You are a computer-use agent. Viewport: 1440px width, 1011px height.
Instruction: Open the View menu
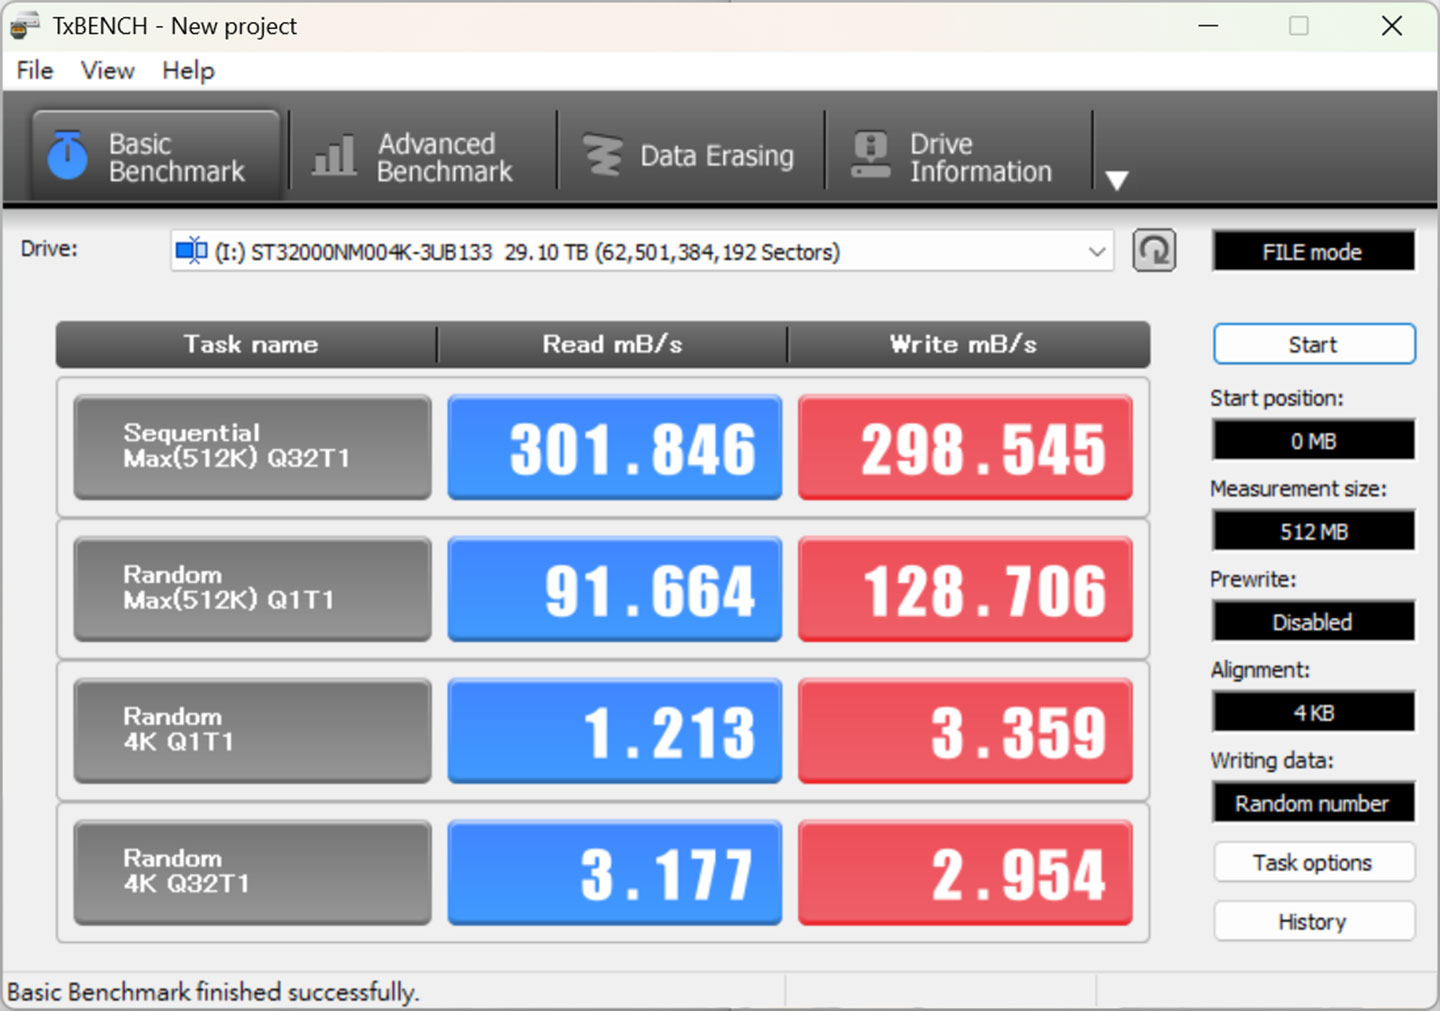pos(106,70)
